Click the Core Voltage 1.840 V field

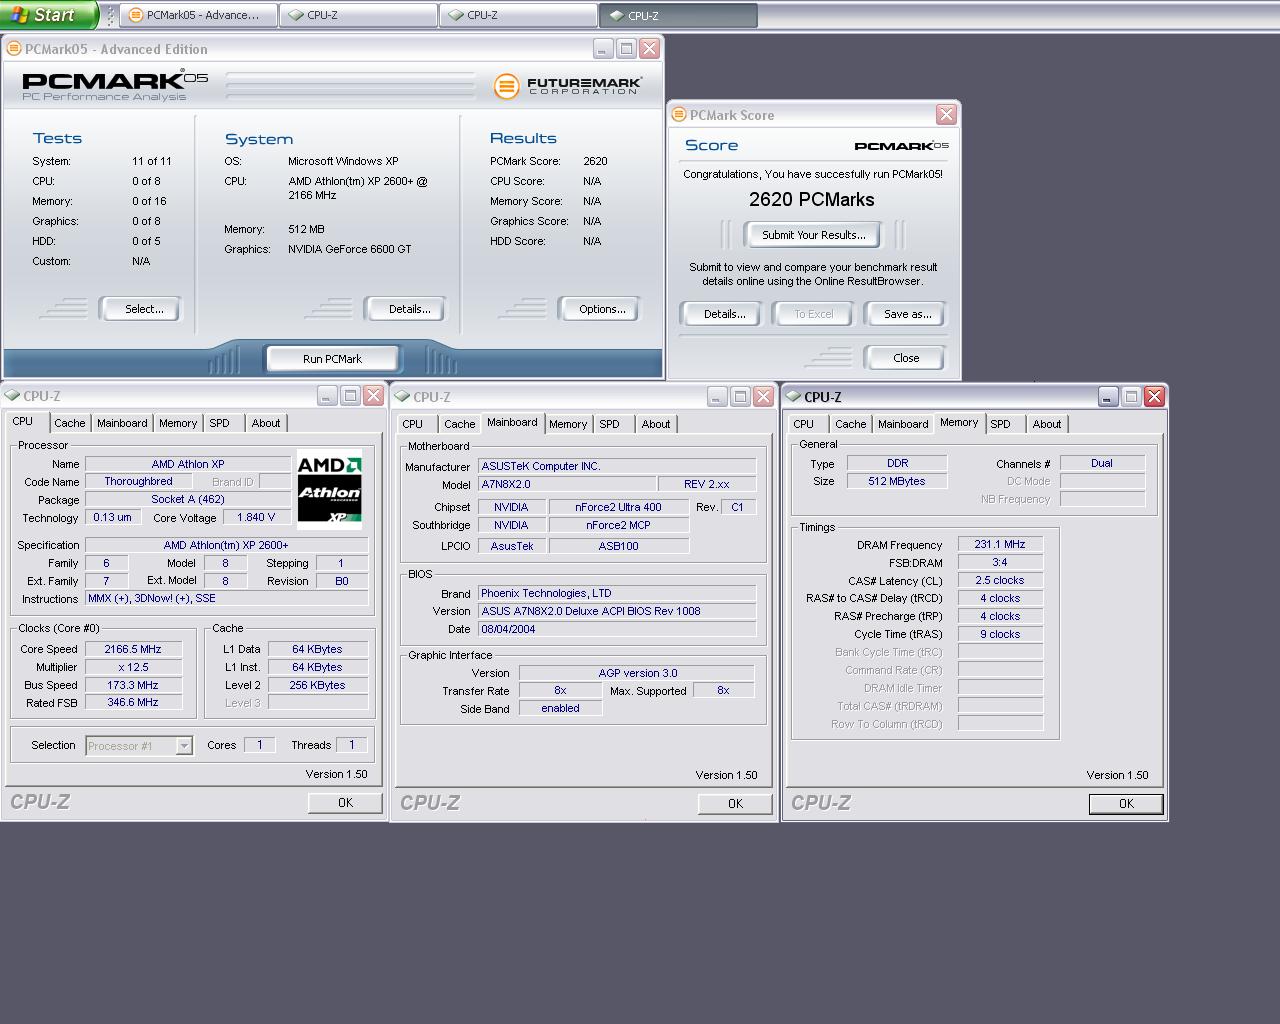256,517
